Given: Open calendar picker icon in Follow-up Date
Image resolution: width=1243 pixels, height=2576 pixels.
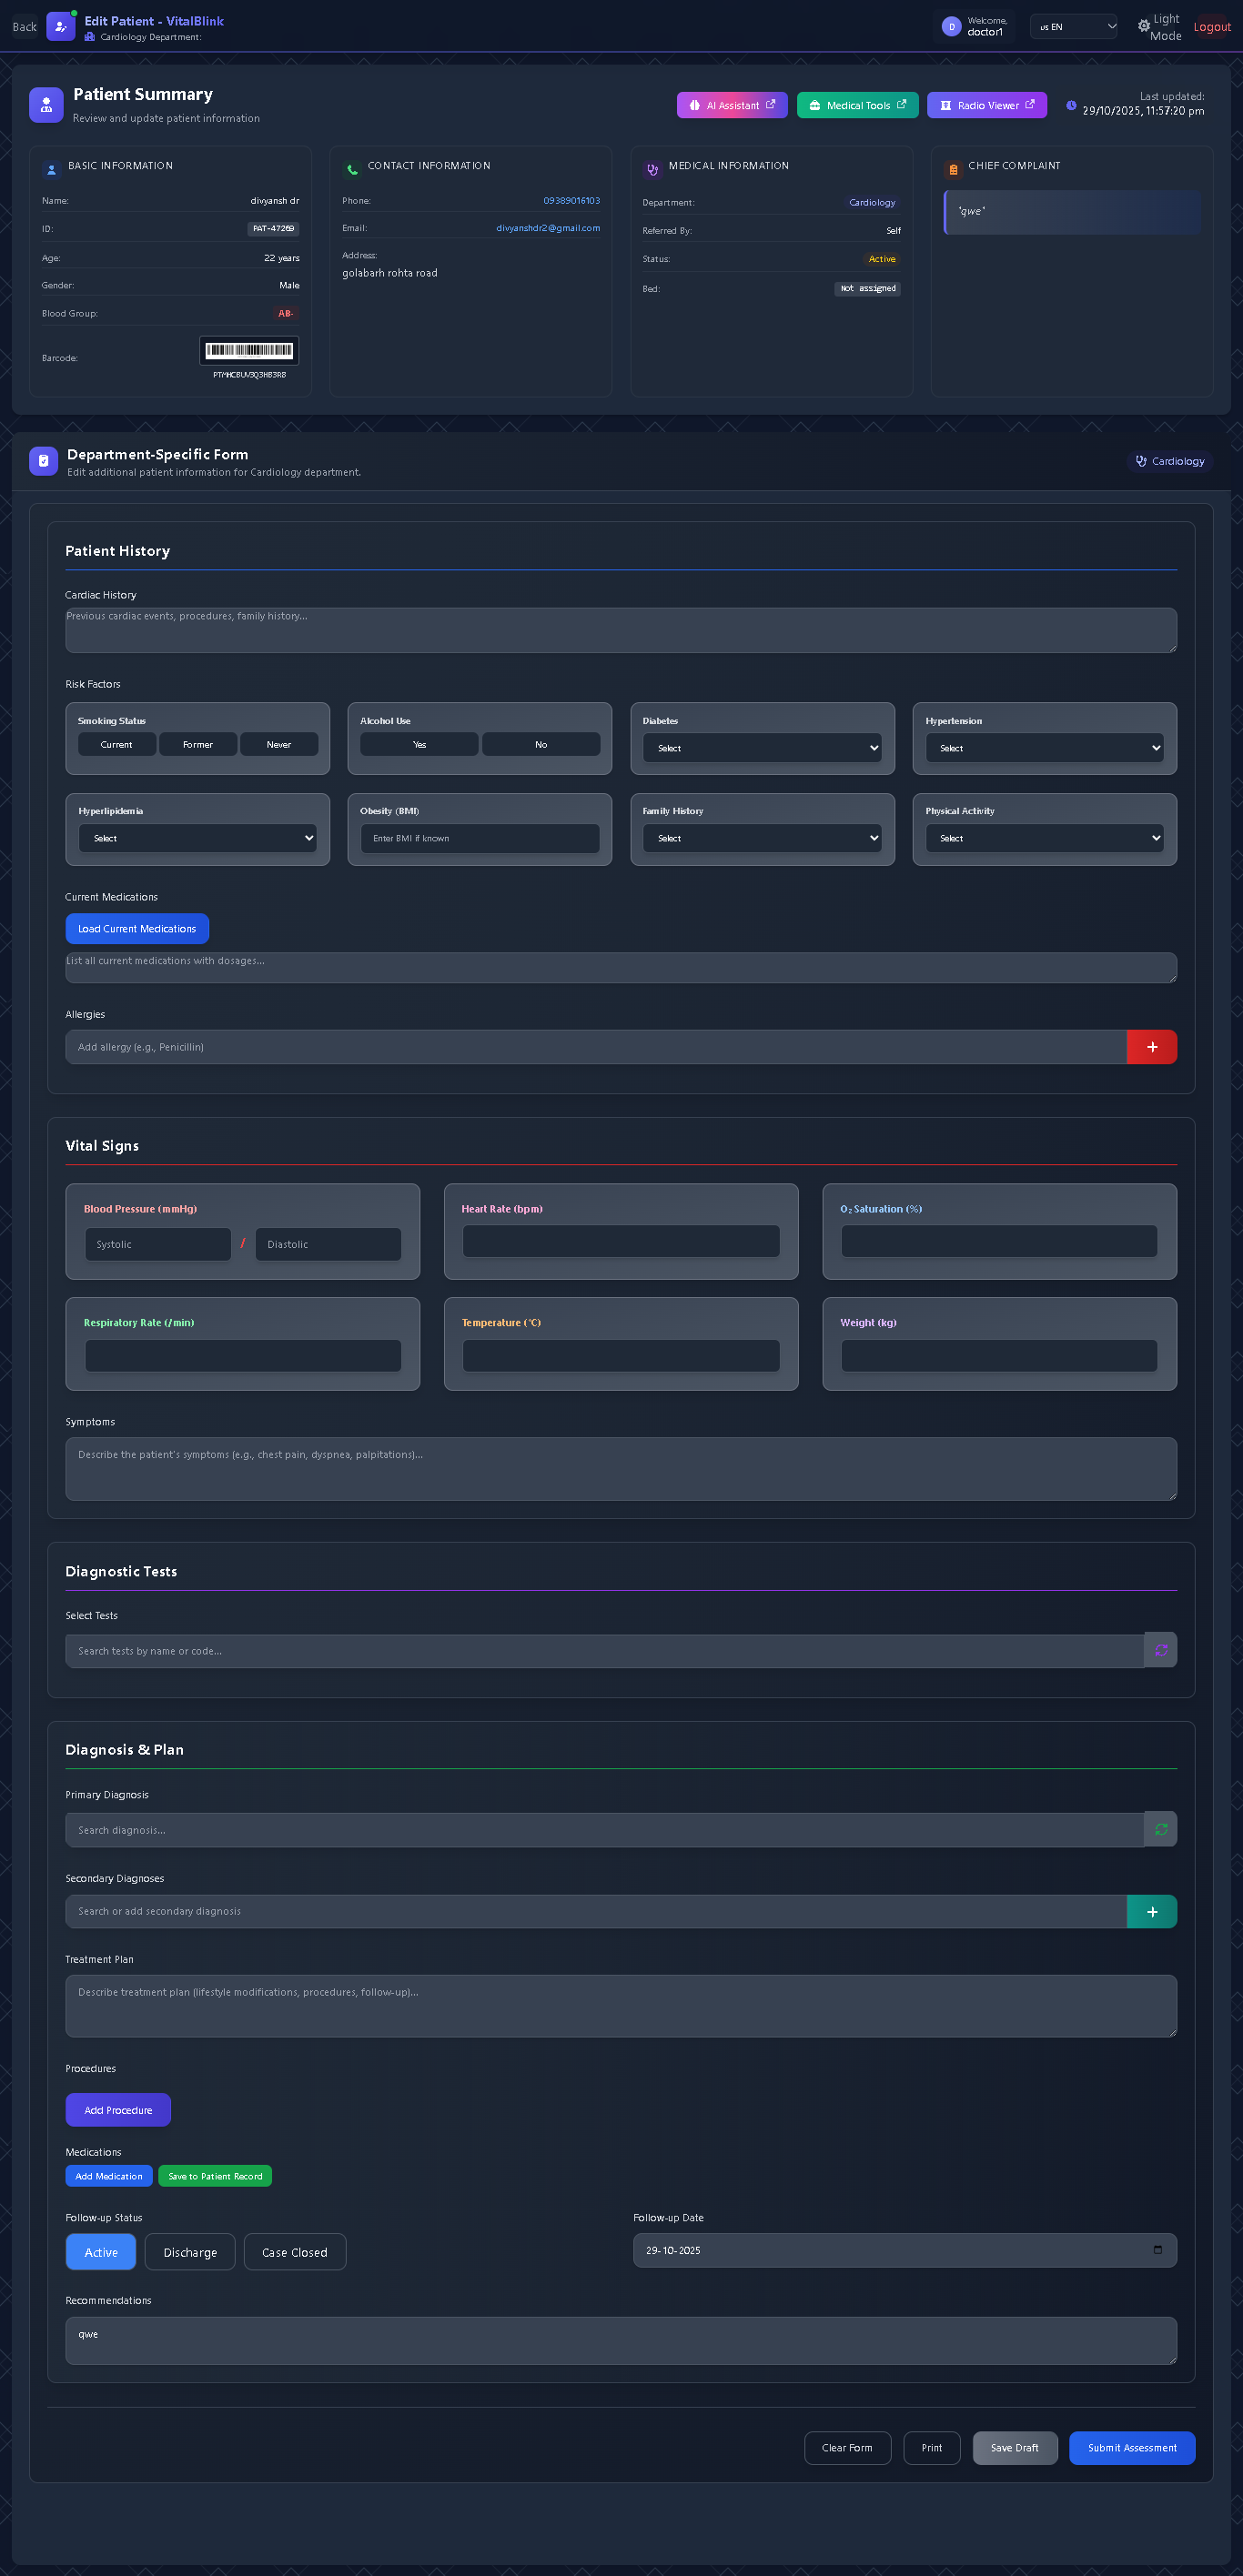Looking at the screenshot, I should click(1157, 2250).
